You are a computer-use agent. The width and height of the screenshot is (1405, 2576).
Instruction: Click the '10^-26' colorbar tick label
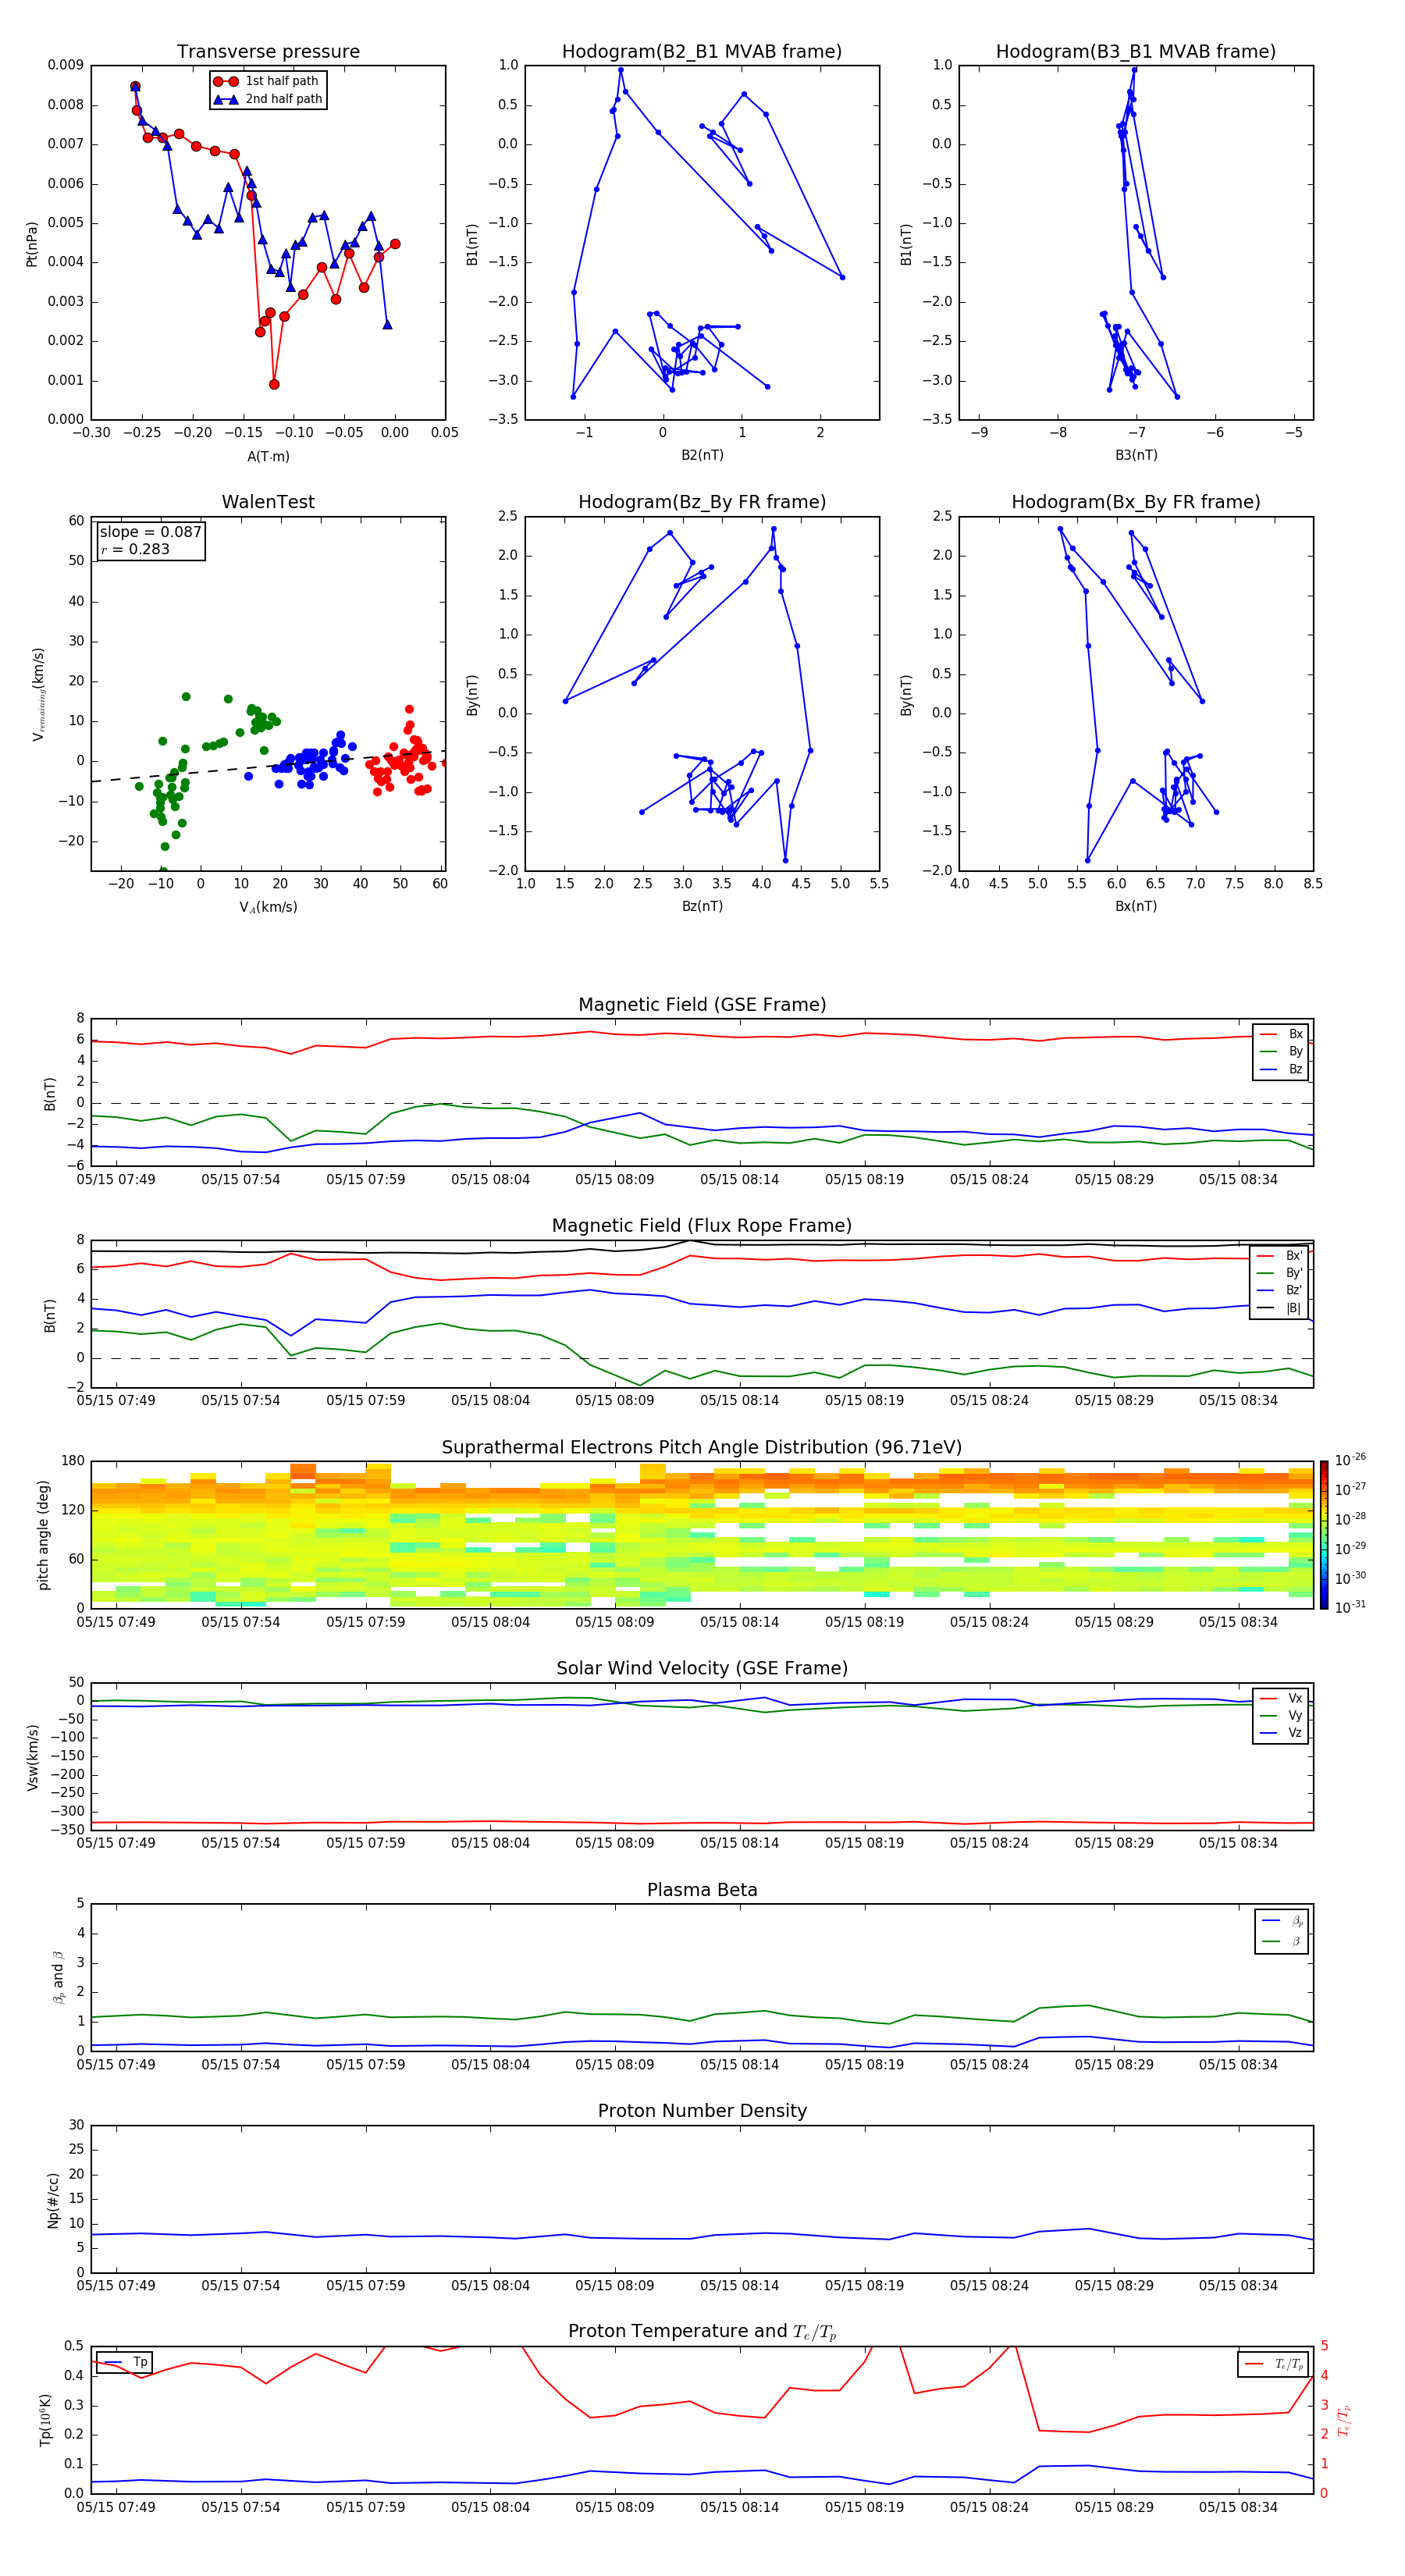point(1350,1460)
